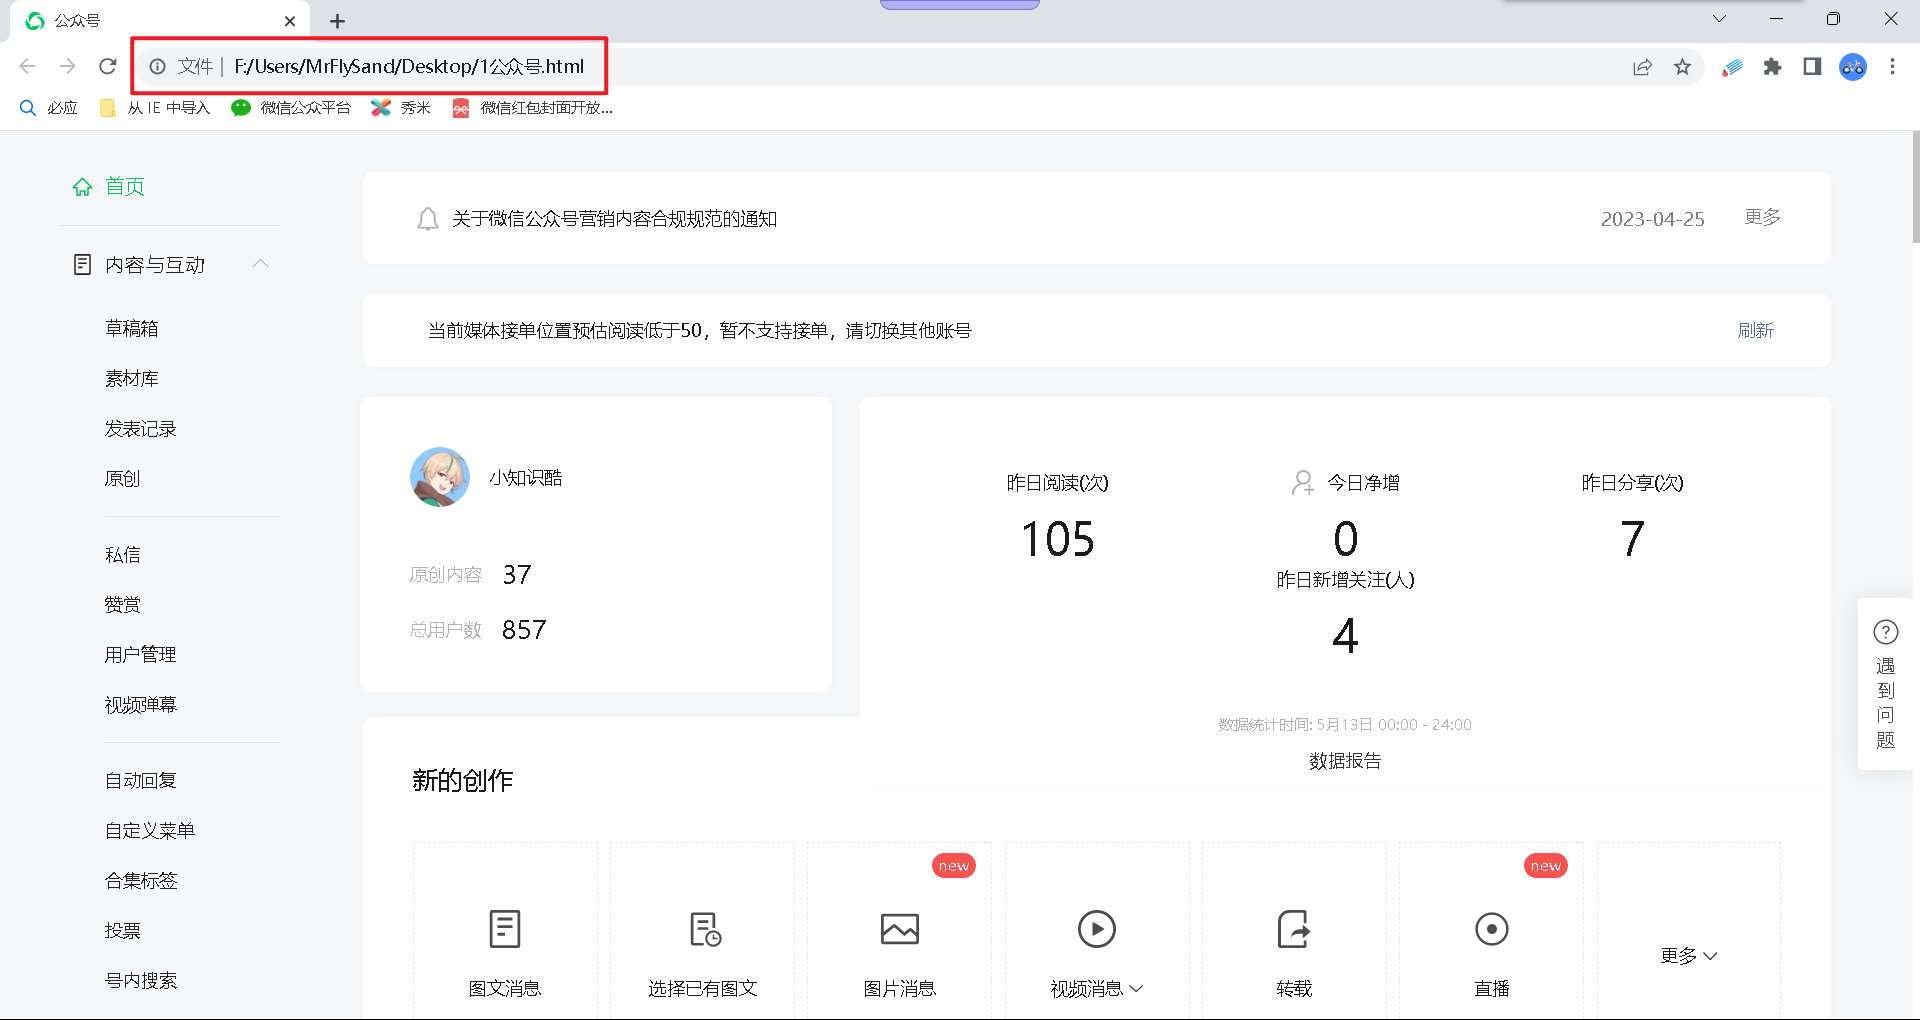This screenshot has width=1920, height=1020.
Task: Click the 昨日分享 count 7
Action: point(1632,539)
